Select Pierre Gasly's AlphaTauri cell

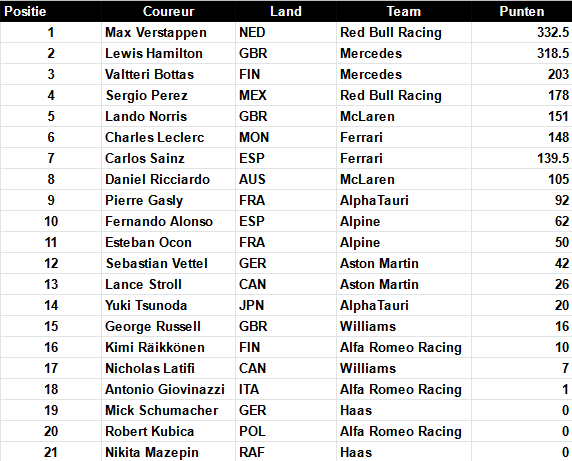(403, 200)
